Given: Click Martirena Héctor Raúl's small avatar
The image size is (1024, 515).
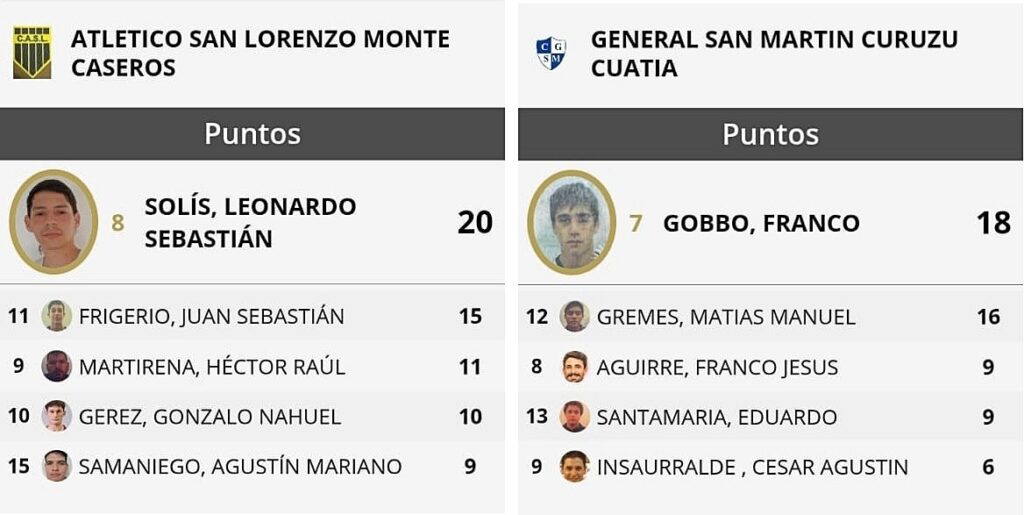Looking at the screenshot, I should click(x=57, y=366).
